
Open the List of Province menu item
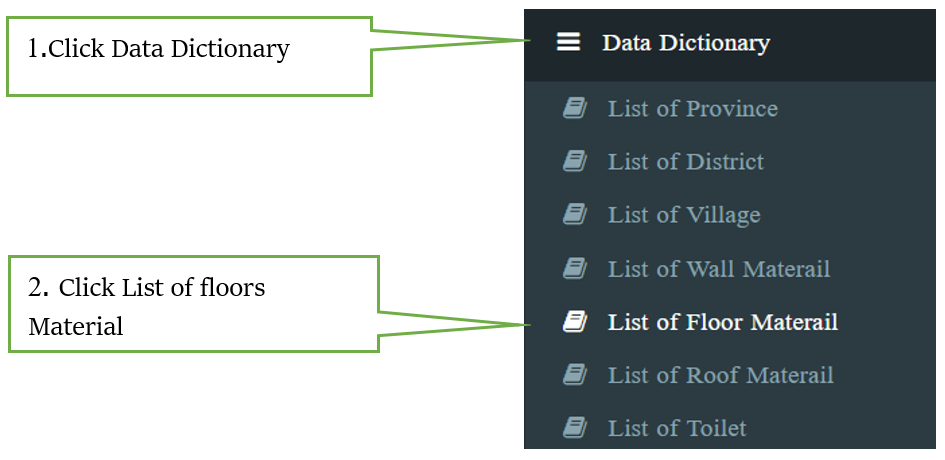[730, 109]
